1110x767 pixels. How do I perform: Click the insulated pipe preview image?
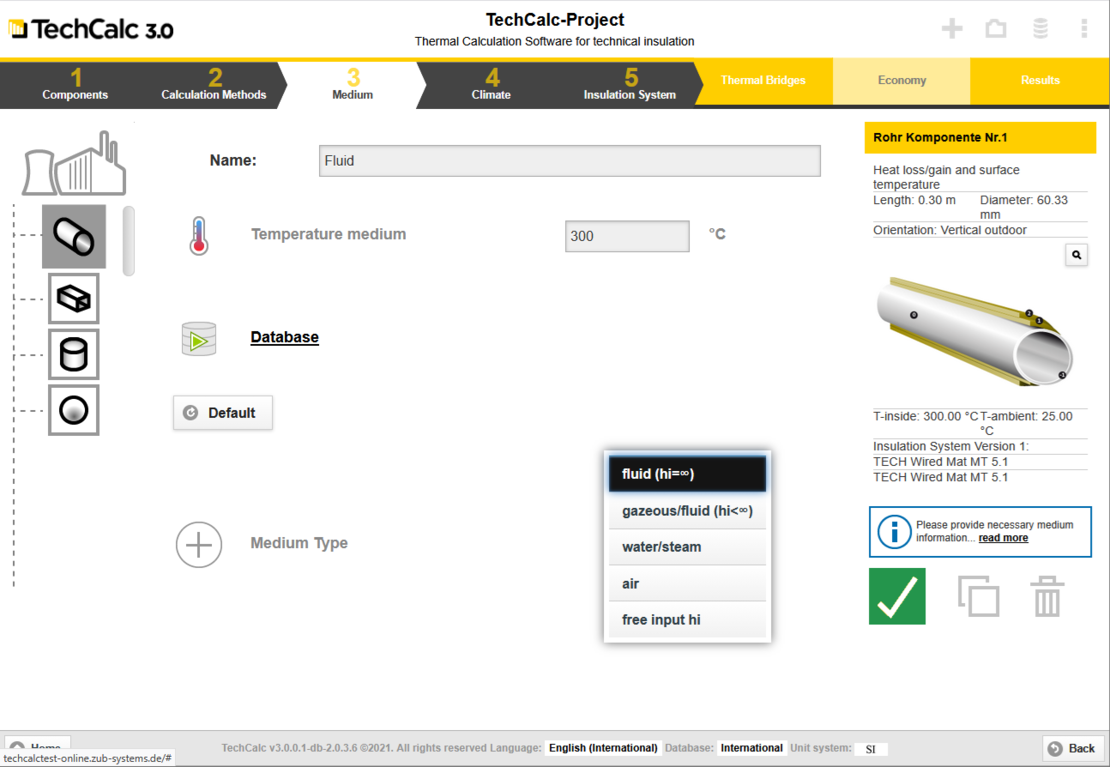(975, 331)
